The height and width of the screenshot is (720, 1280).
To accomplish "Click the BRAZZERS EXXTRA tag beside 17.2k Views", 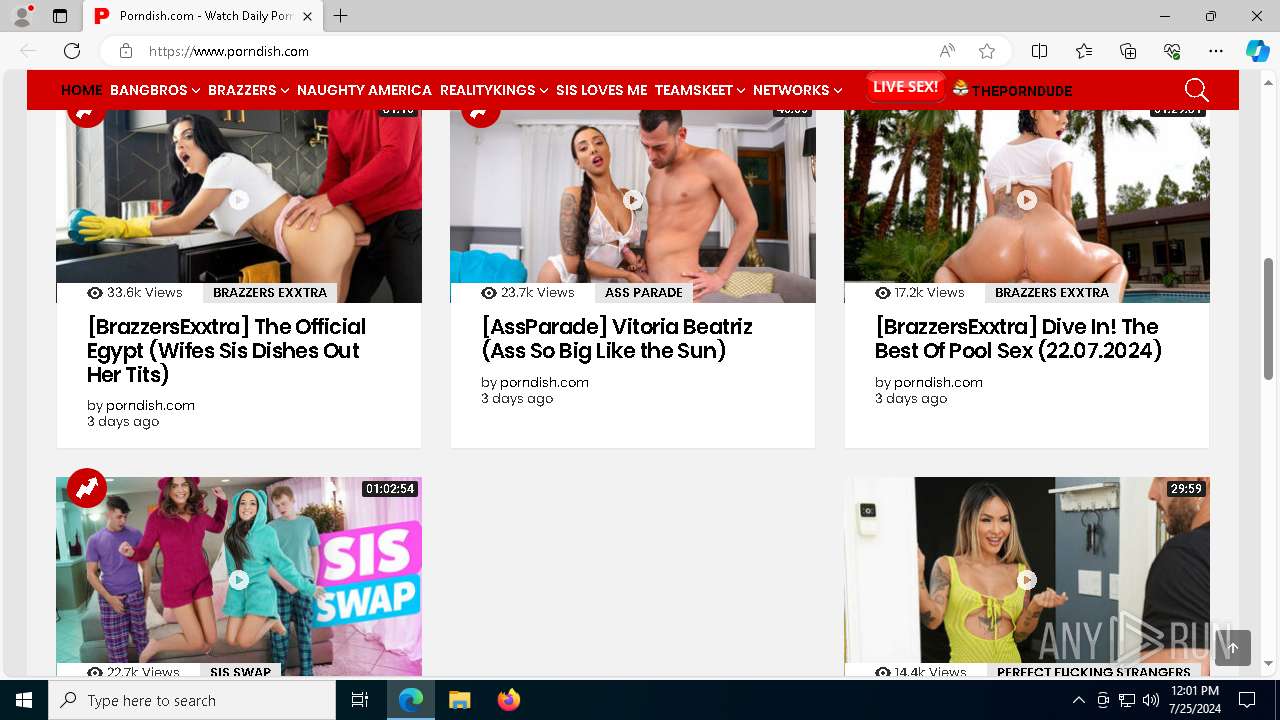I will (x=1052, y=293).
